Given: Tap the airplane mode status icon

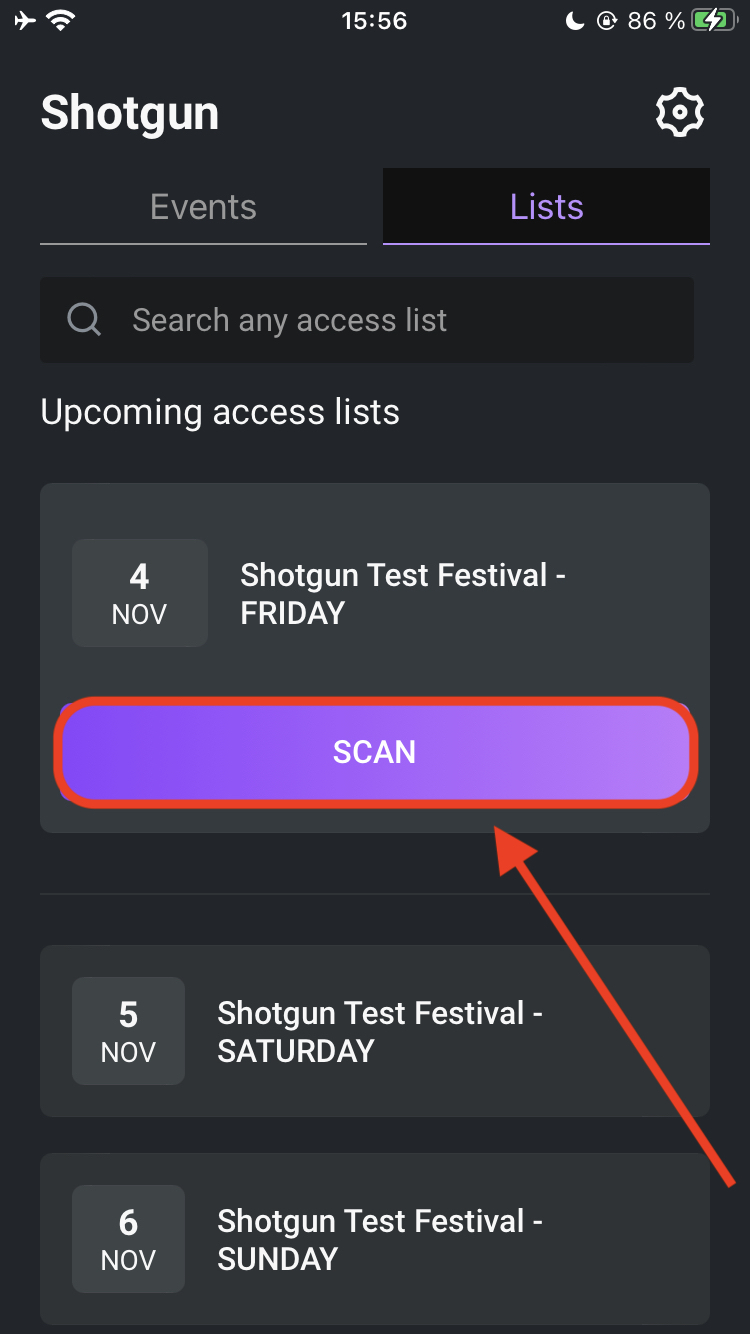Looking at the screenshot, I should pyautogui.click(x=25, y=21).
